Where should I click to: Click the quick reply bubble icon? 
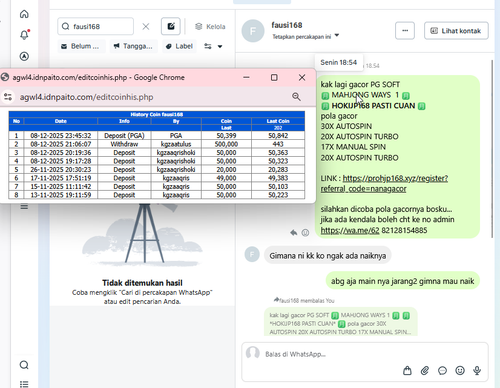[442, 371]
